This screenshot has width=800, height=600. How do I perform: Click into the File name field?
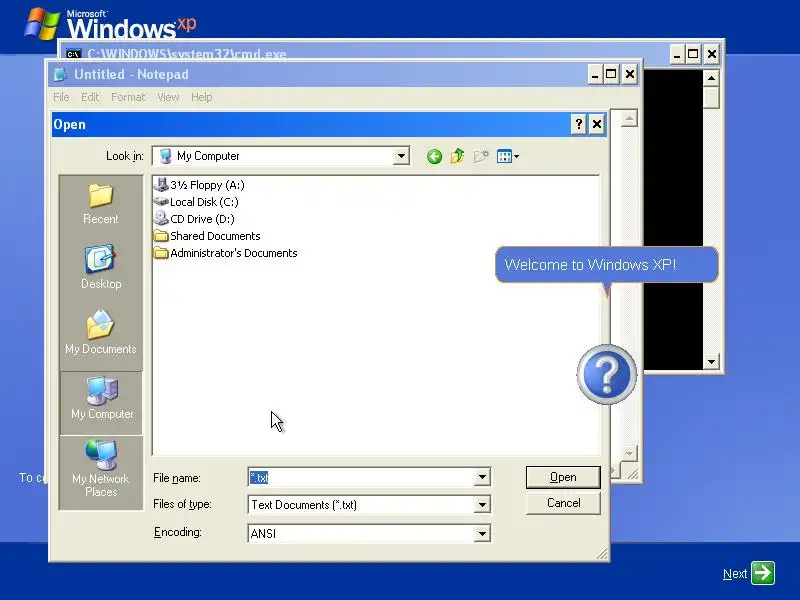[361, 478]
